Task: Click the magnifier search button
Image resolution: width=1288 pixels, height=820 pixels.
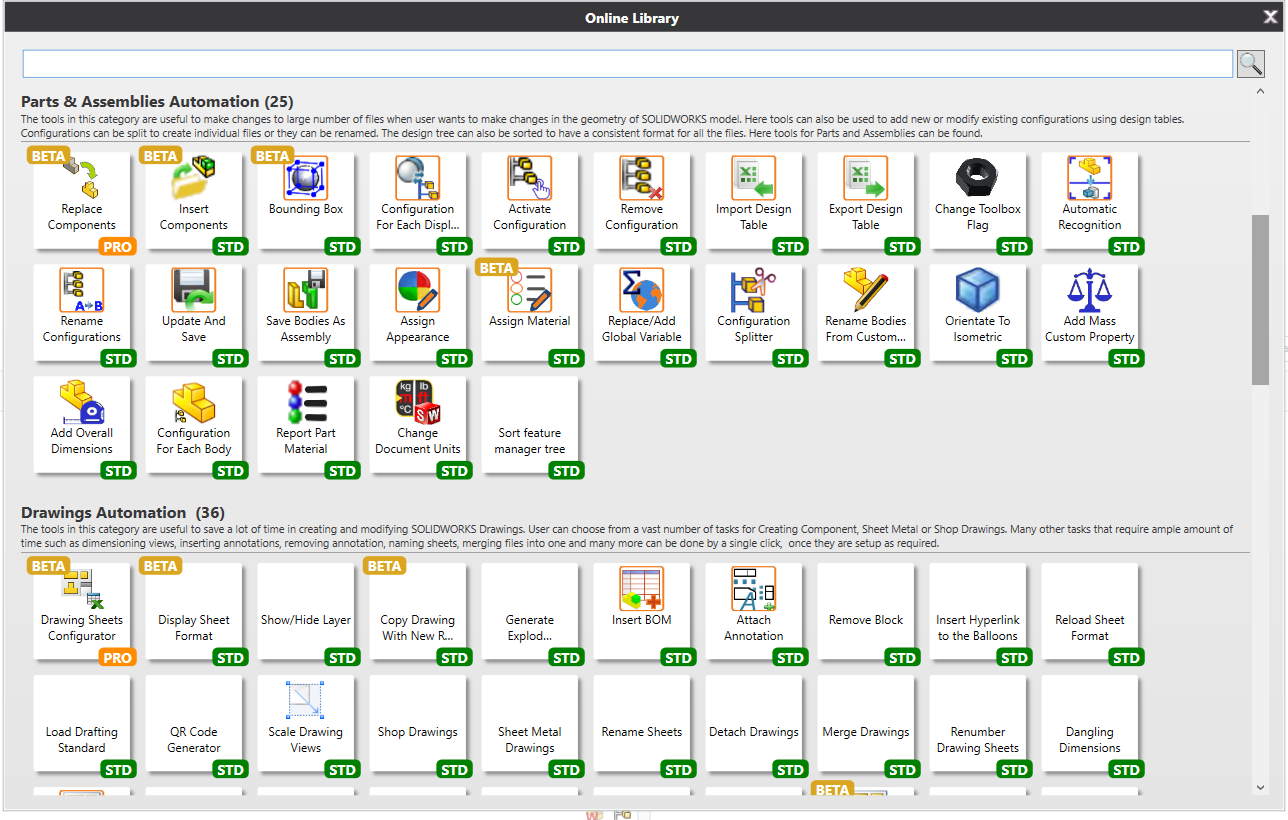Action: tap(1251, 64)
